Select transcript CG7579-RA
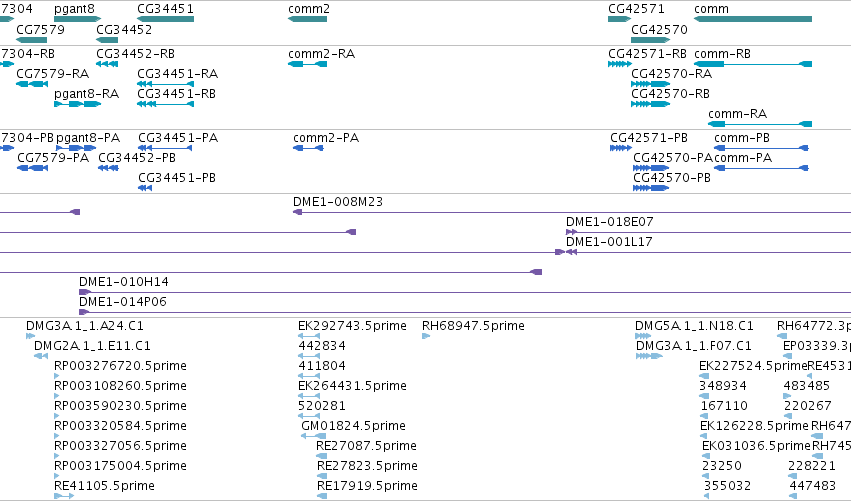The width and height of the screenshot is (851, 501). coord(32,84)
